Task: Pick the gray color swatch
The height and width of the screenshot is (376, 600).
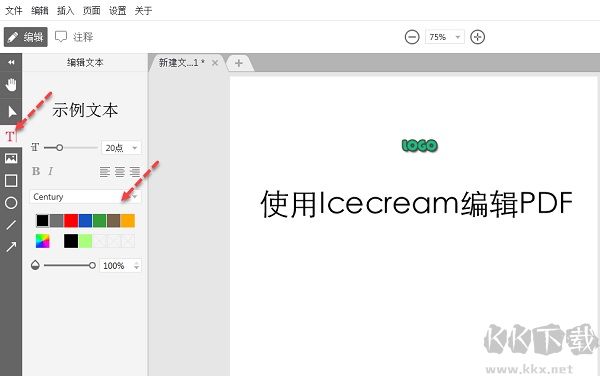Action: (57, 221)
